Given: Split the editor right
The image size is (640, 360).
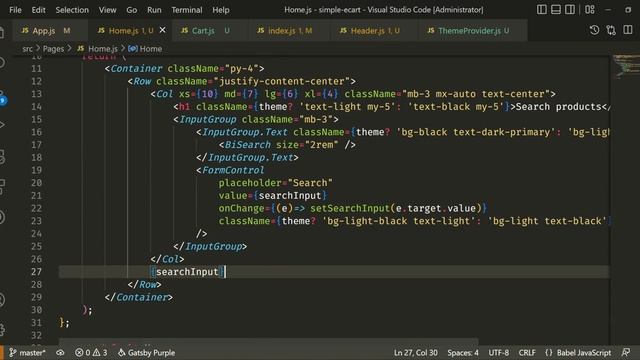Looking at the screenshot, I should pos(628,30).
